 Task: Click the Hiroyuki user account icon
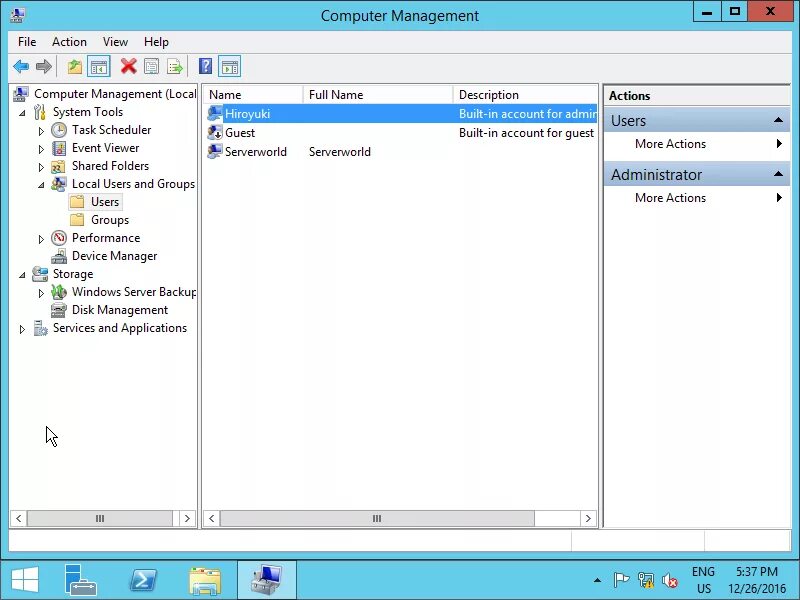click(215, 113)
